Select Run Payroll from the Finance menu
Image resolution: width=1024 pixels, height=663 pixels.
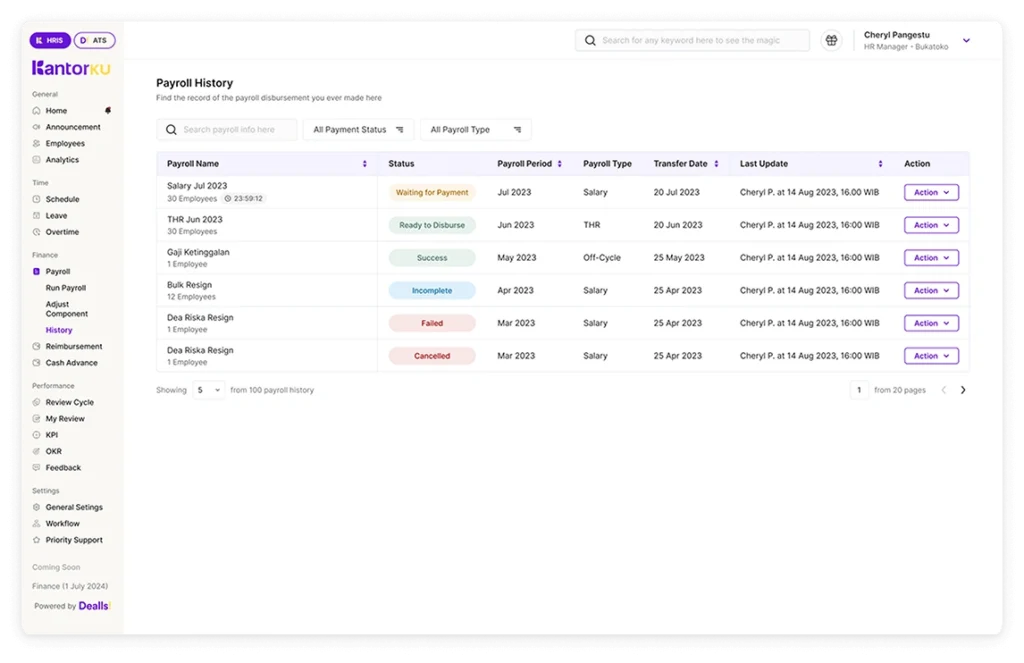pos(65,288)
